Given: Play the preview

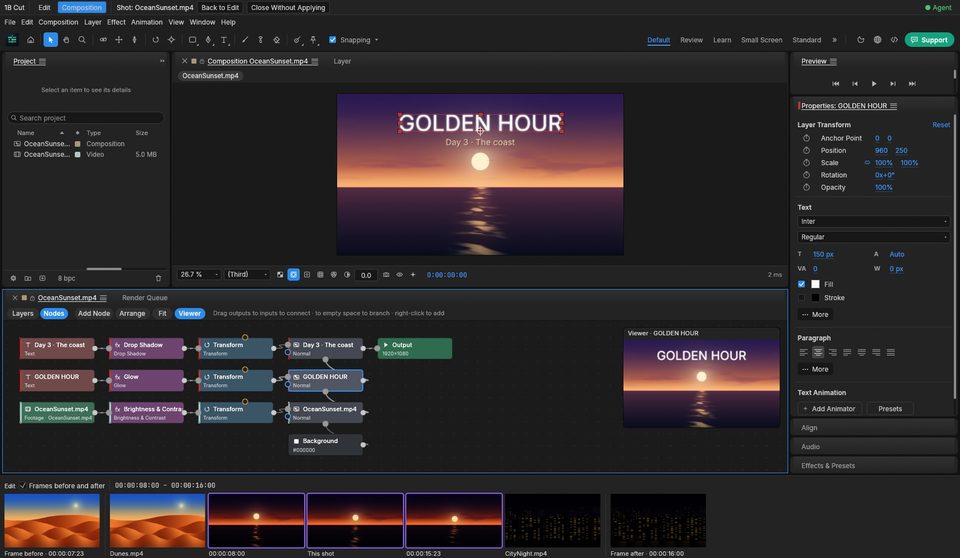Looking at the screenshot, I should [x=874, y=84].
